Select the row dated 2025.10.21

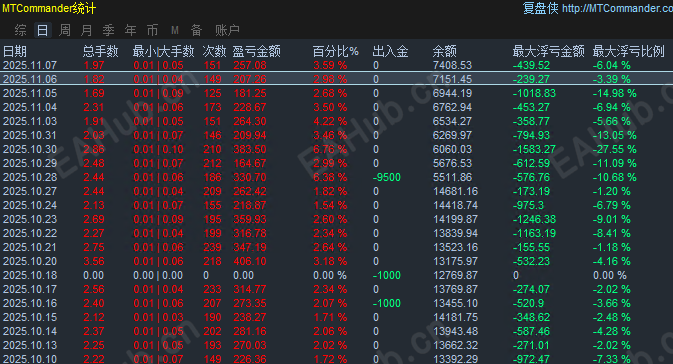pyautogui.click(x=336, y=247)
